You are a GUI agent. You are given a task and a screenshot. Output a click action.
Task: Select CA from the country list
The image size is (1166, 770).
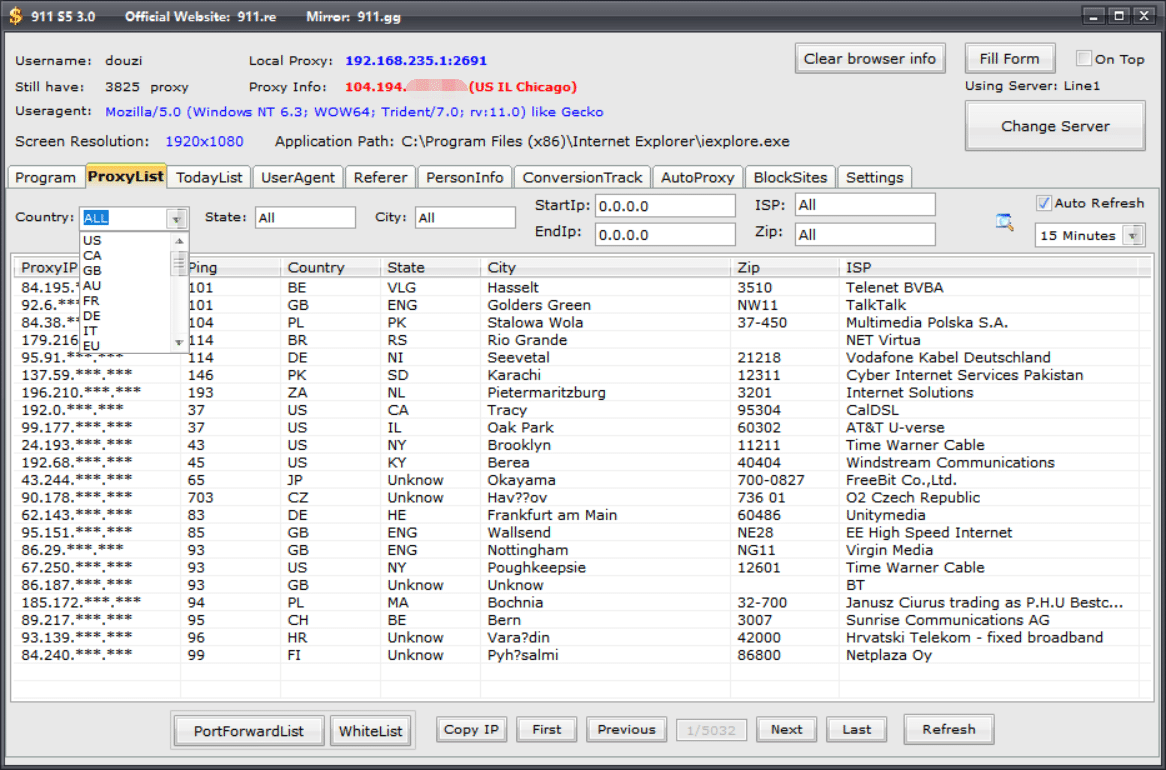point(92,256)
